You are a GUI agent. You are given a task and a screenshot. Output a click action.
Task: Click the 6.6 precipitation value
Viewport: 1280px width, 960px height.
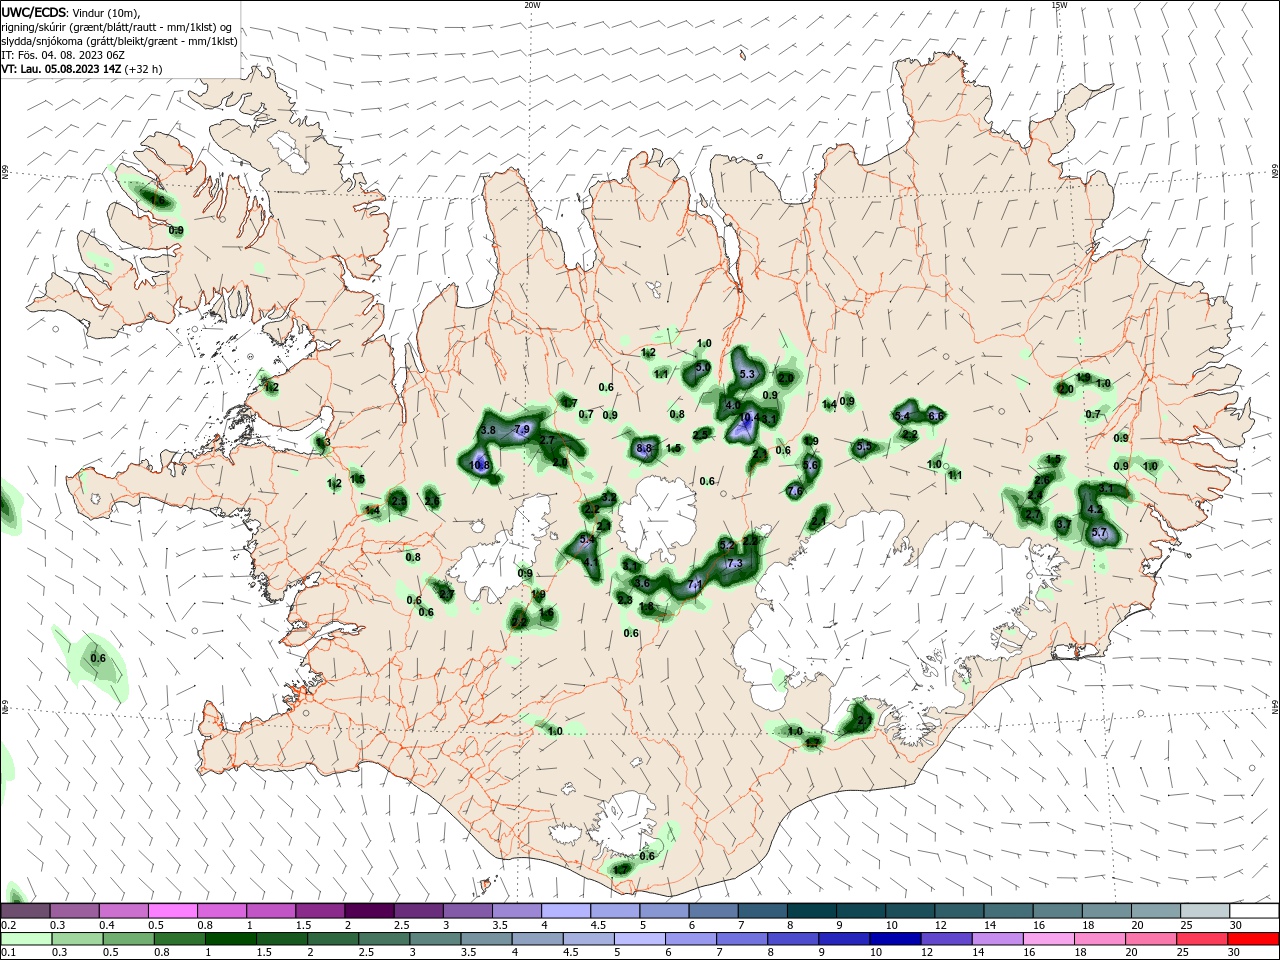(x=936, y=416)
